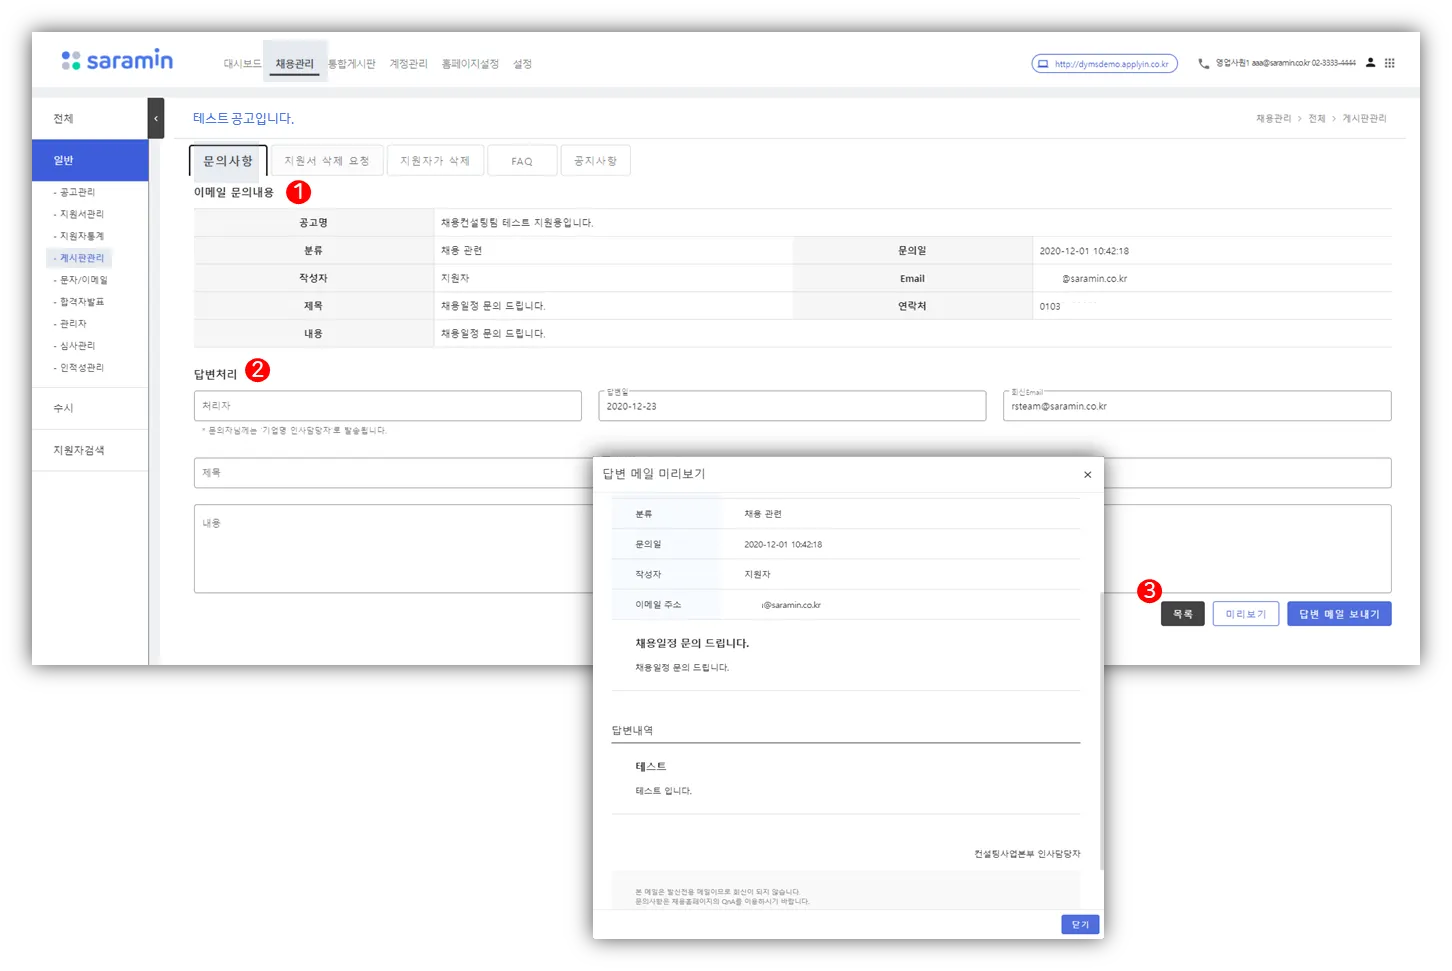The image size is (1452, 971).
Task: Switch to the 문의사항 tab
Action: (x=228, y=161)
